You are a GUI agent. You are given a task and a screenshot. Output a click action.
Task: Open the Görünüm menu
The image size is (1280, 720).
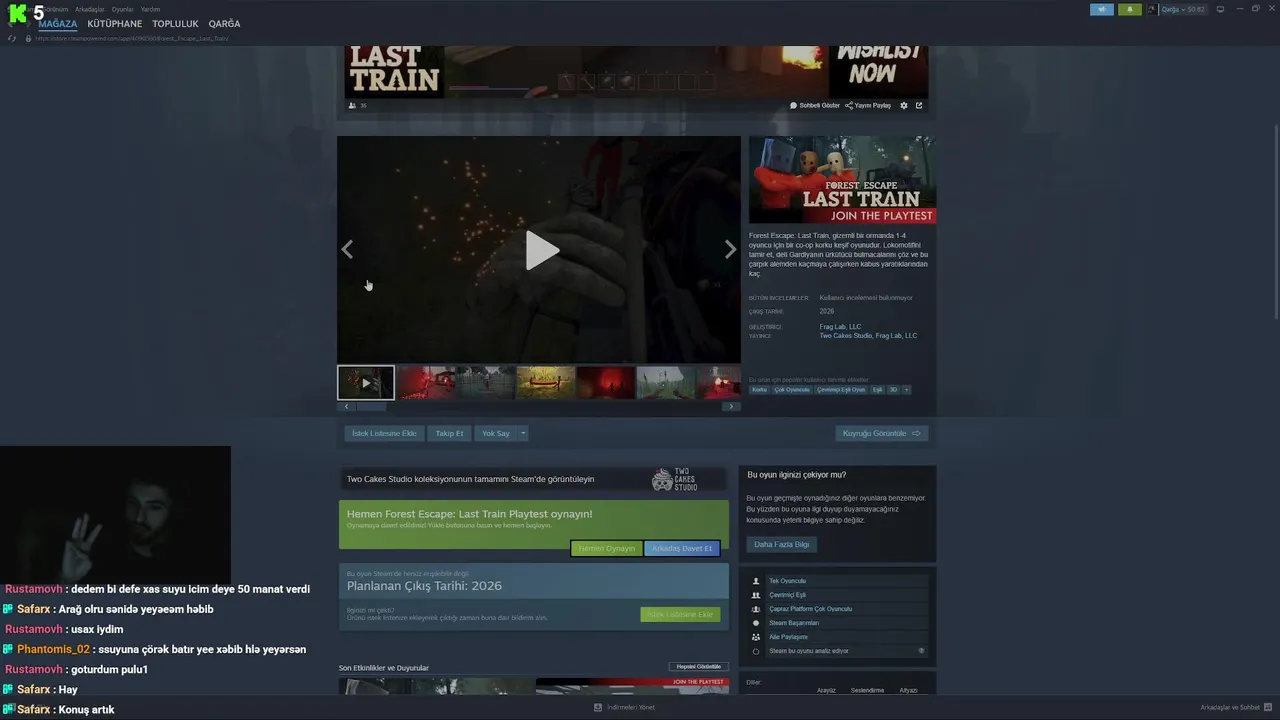click(x=55, y=9)
